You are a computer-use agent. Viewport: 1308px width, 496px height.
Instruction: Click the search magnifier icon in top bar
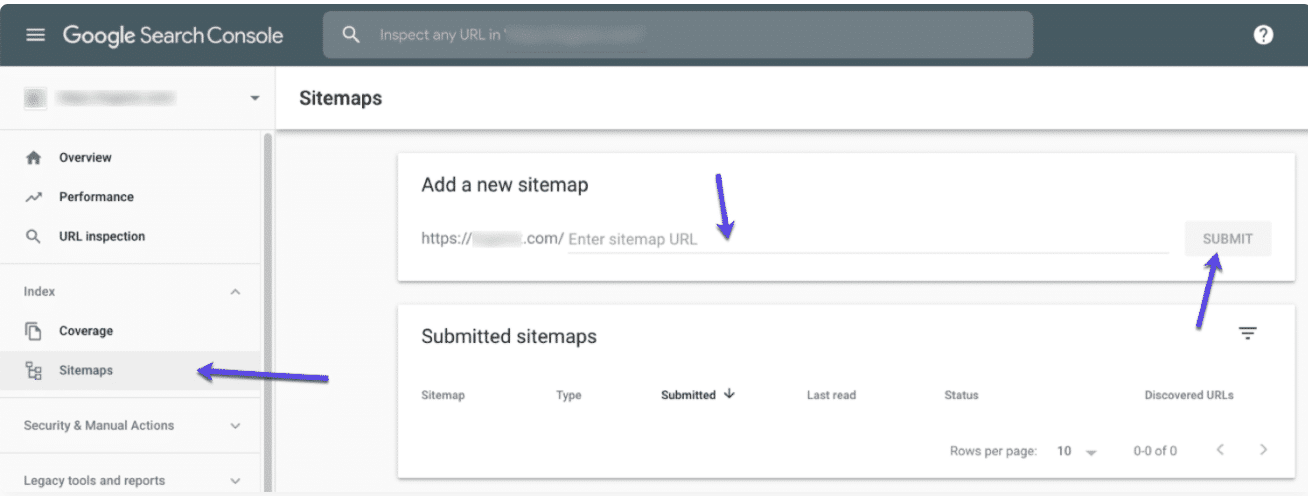click(x=350, y=35)
